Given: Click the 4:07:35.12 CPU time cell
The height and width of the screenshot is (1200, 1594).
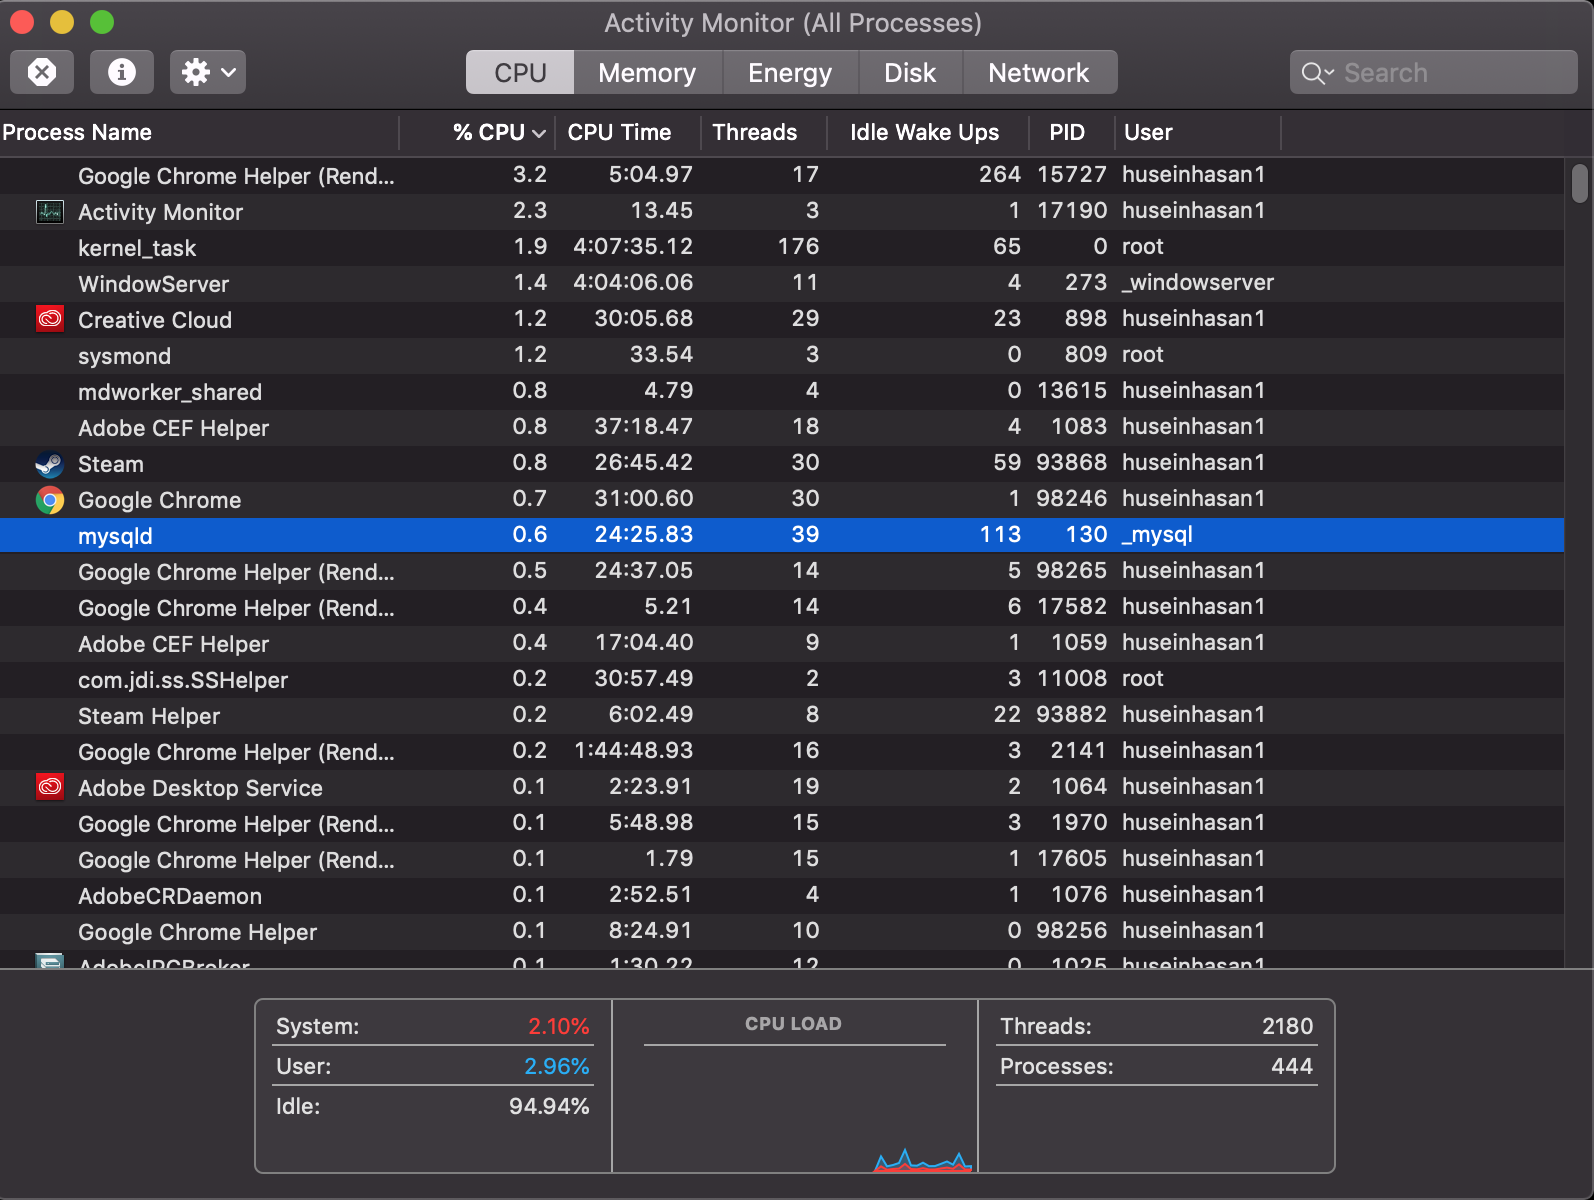Looking at the screenshot, I should tap(633, 247).
